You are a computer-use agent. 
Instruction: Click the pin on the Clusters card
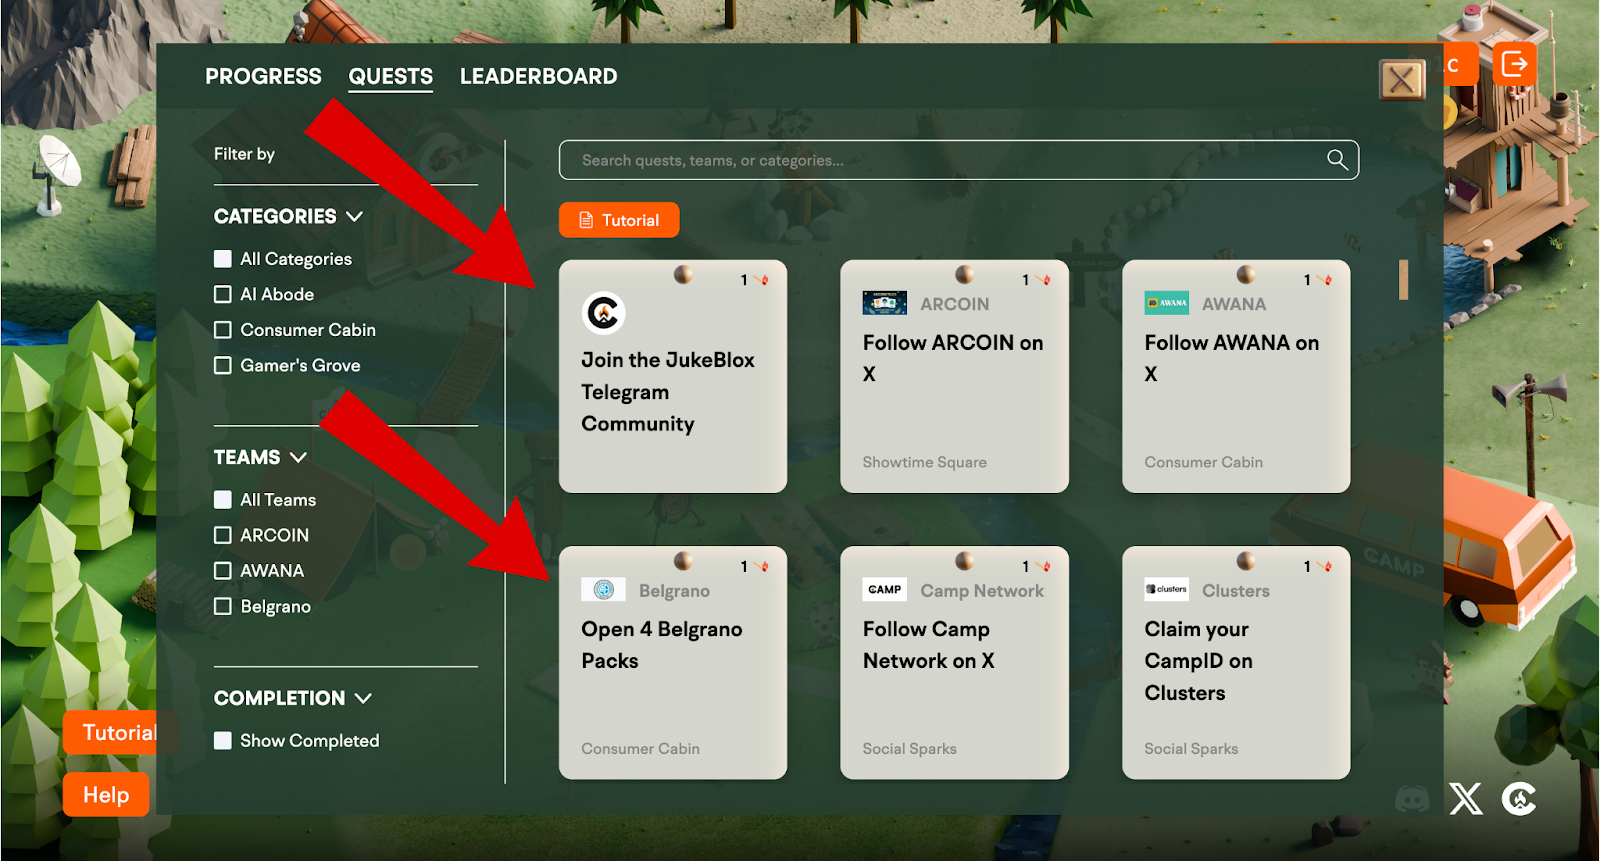(x=1246, y=560)
